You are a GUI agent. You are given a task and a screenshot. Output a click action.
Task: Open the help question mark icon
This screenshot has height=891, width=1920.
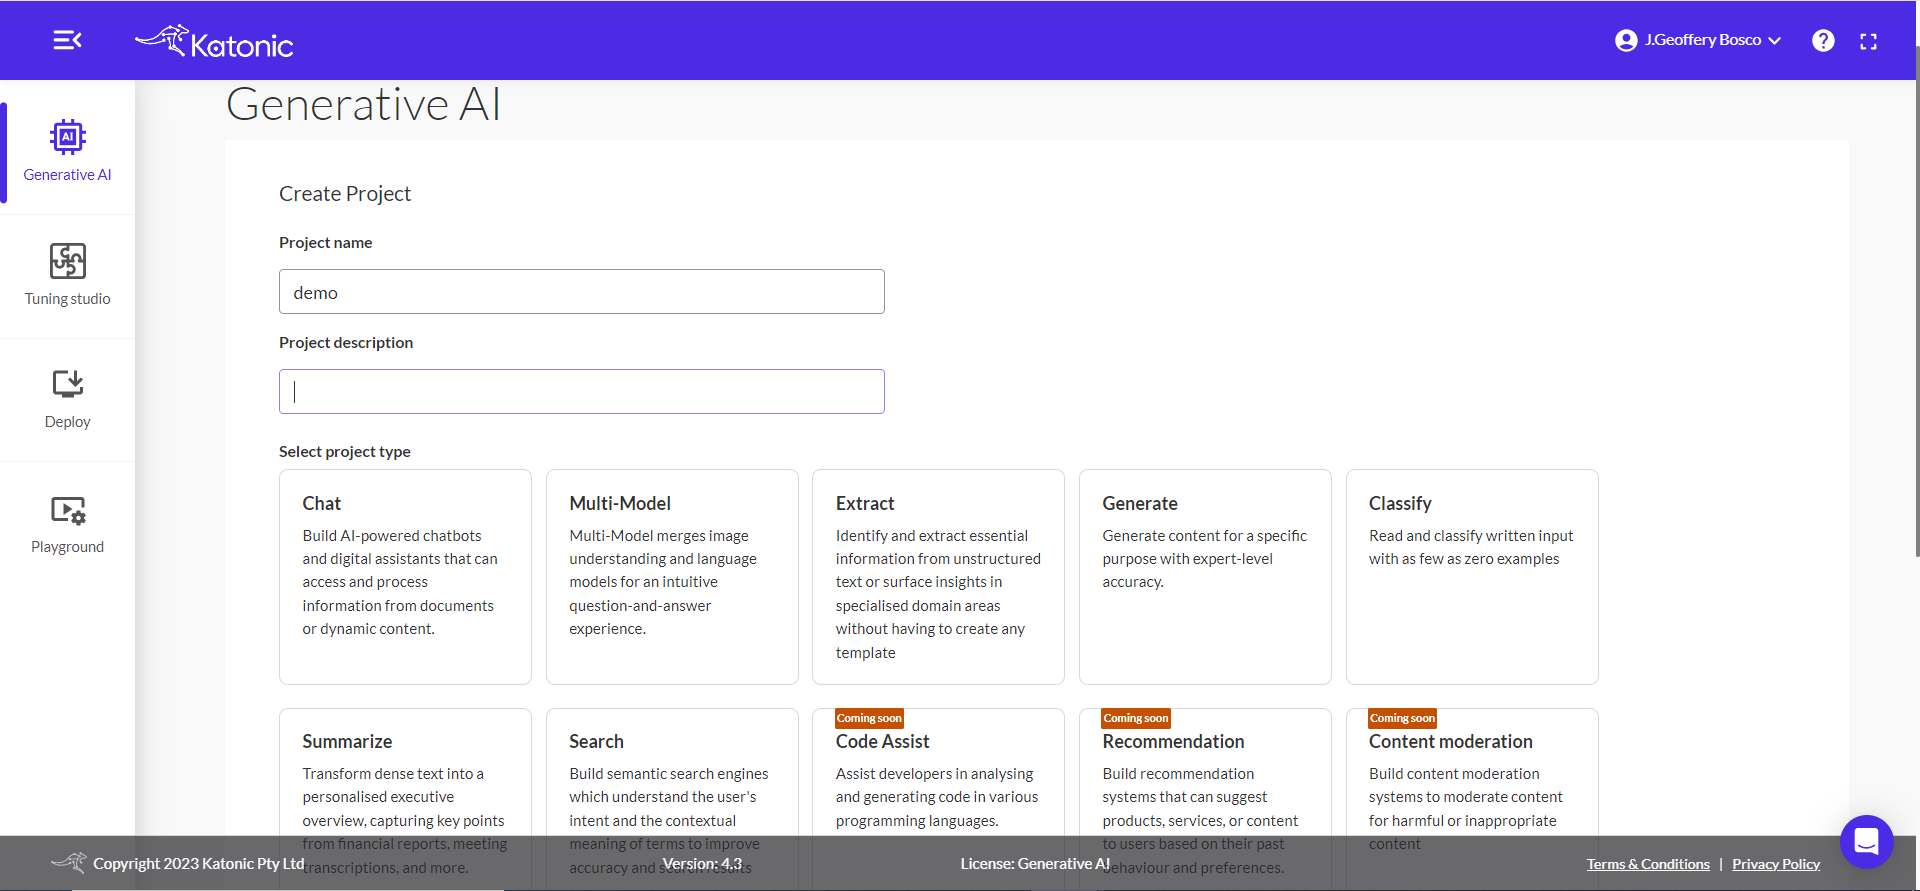coord(1823,40)
